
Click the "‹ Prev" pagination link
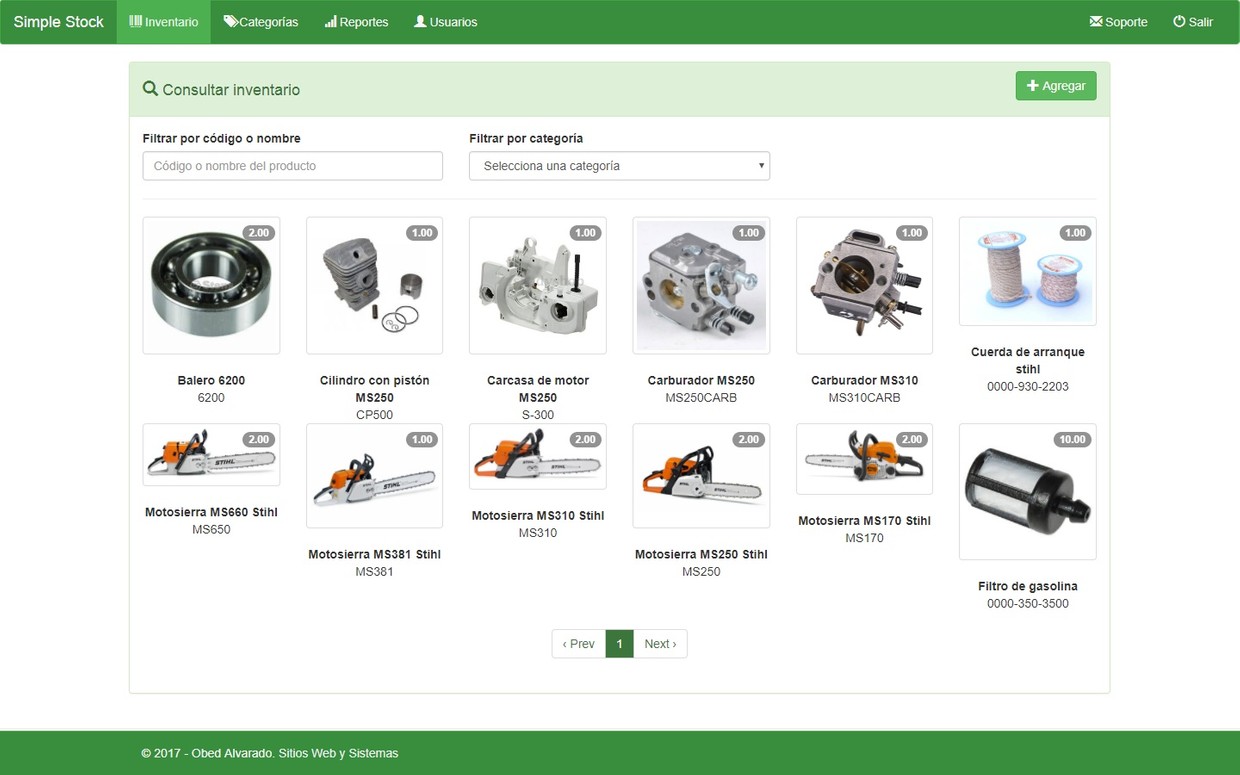click(577, 643)
